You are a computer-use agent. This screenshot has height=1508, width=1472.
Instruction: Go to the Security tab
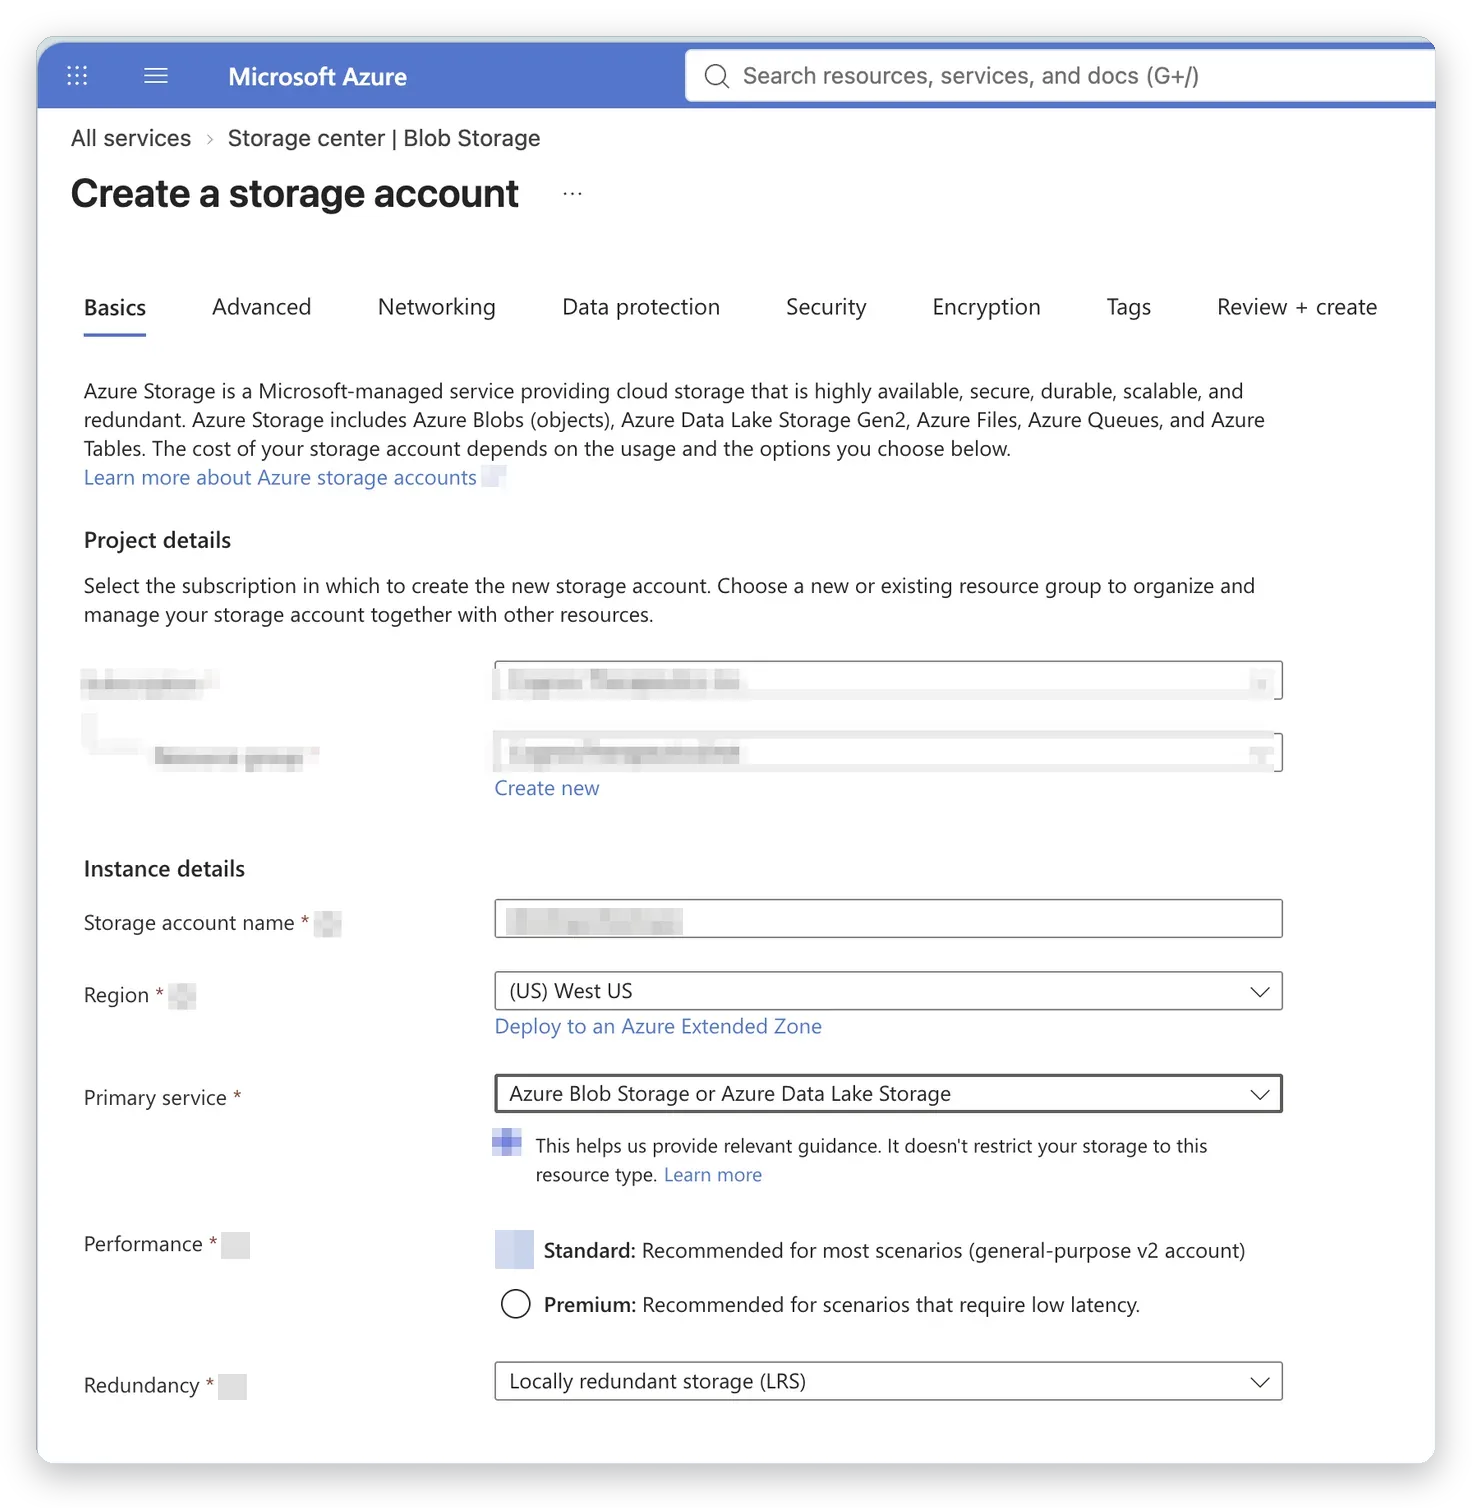tap(826, 307)
